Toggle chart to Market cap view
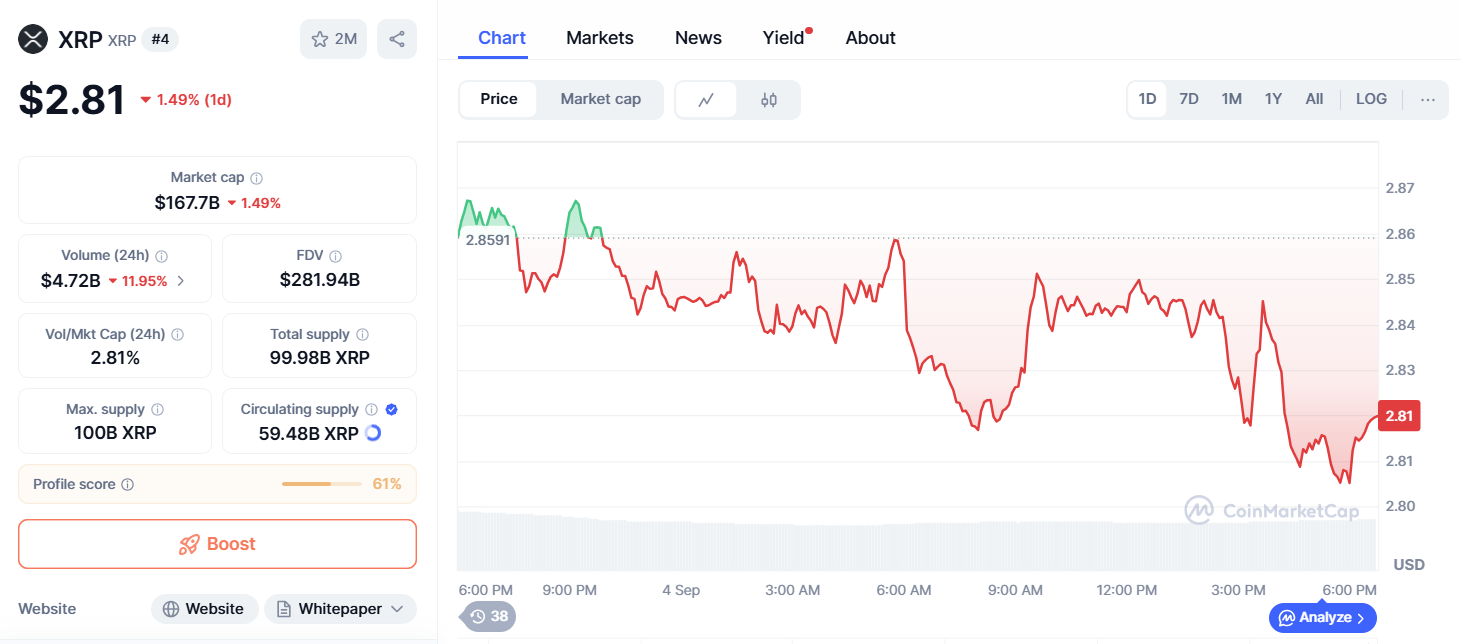 coord(600,99)
